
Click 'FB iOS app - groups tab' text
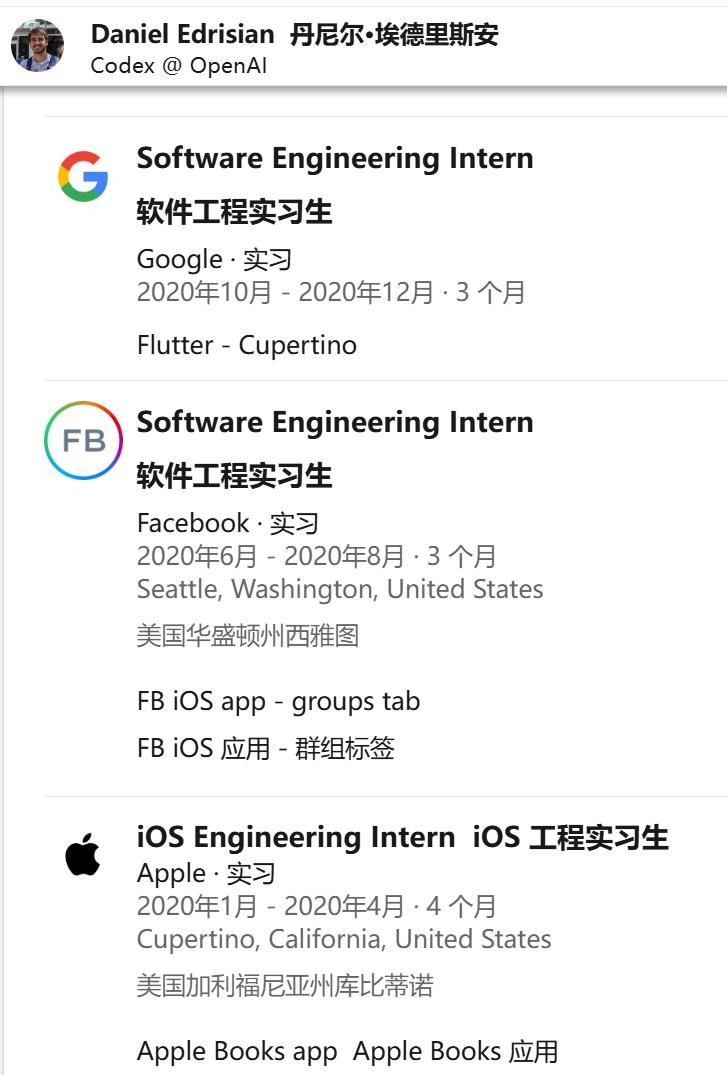tap(278, 701)
